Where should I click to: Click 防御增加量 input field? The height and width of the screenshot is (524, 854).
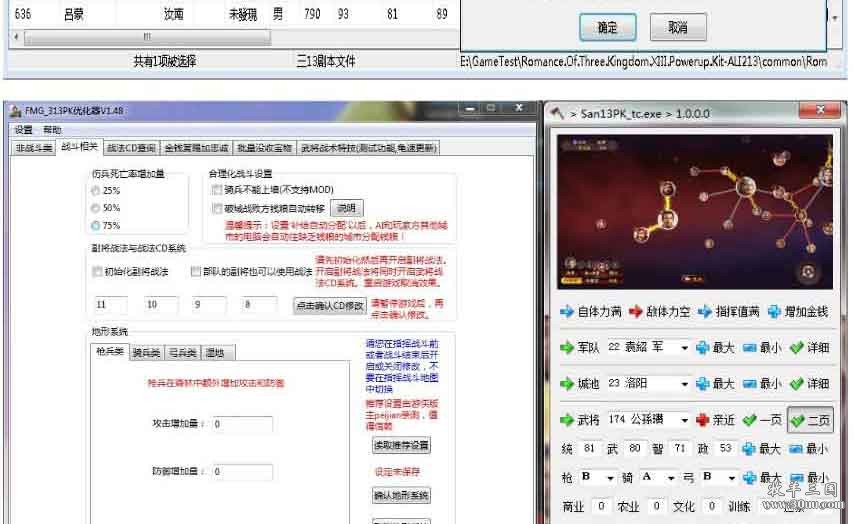pos(242,471)
